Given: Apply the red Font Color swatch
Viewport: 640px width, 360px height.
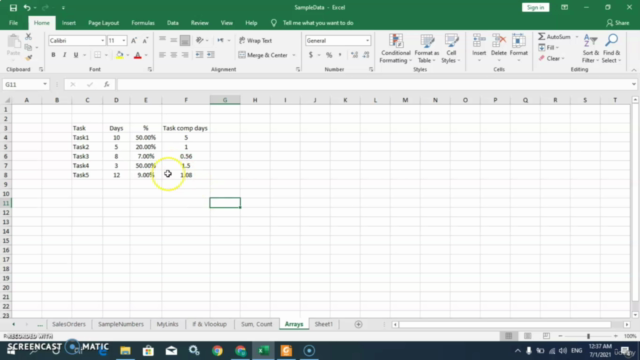Looking at the screenshot, I should [138, 55].
